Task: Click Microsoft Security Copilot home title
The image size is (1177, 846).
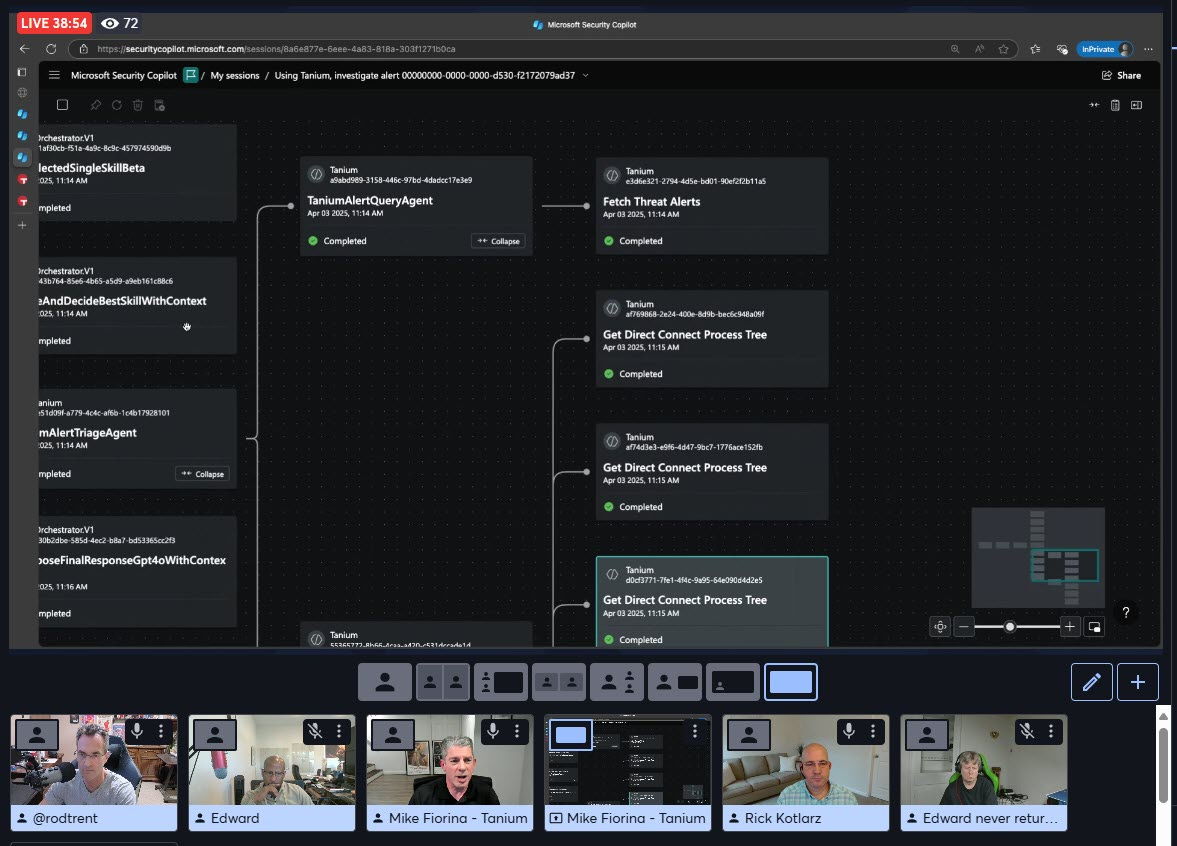Action: (124, 75)
